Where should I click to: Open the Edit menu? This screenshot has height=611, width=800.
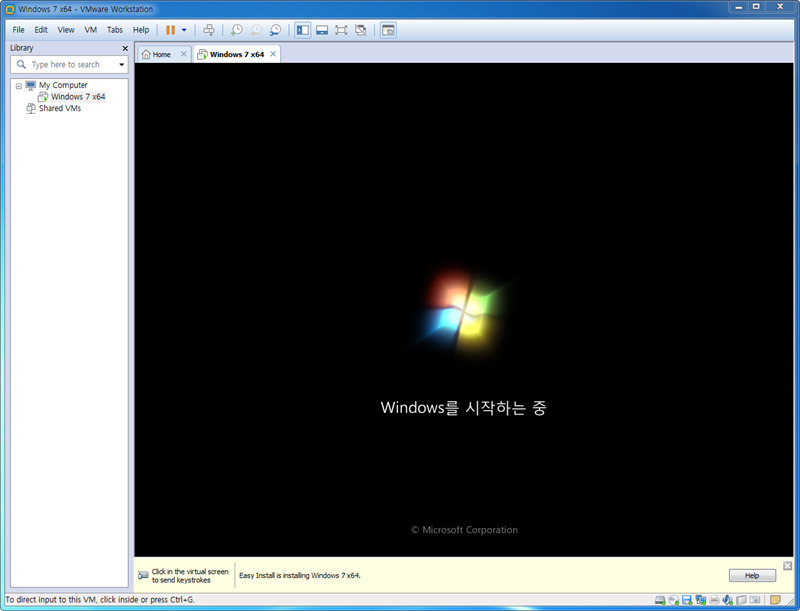(x=41, y=30)
